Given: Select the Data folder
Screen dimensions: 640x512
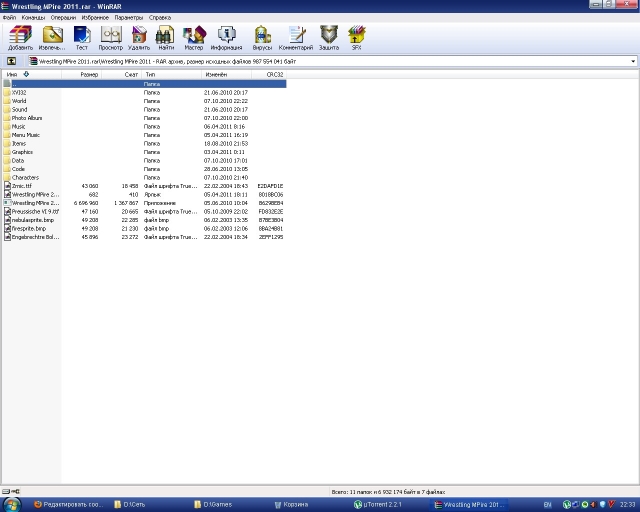Looking at the screenshot, I should [x=144, y=160].
